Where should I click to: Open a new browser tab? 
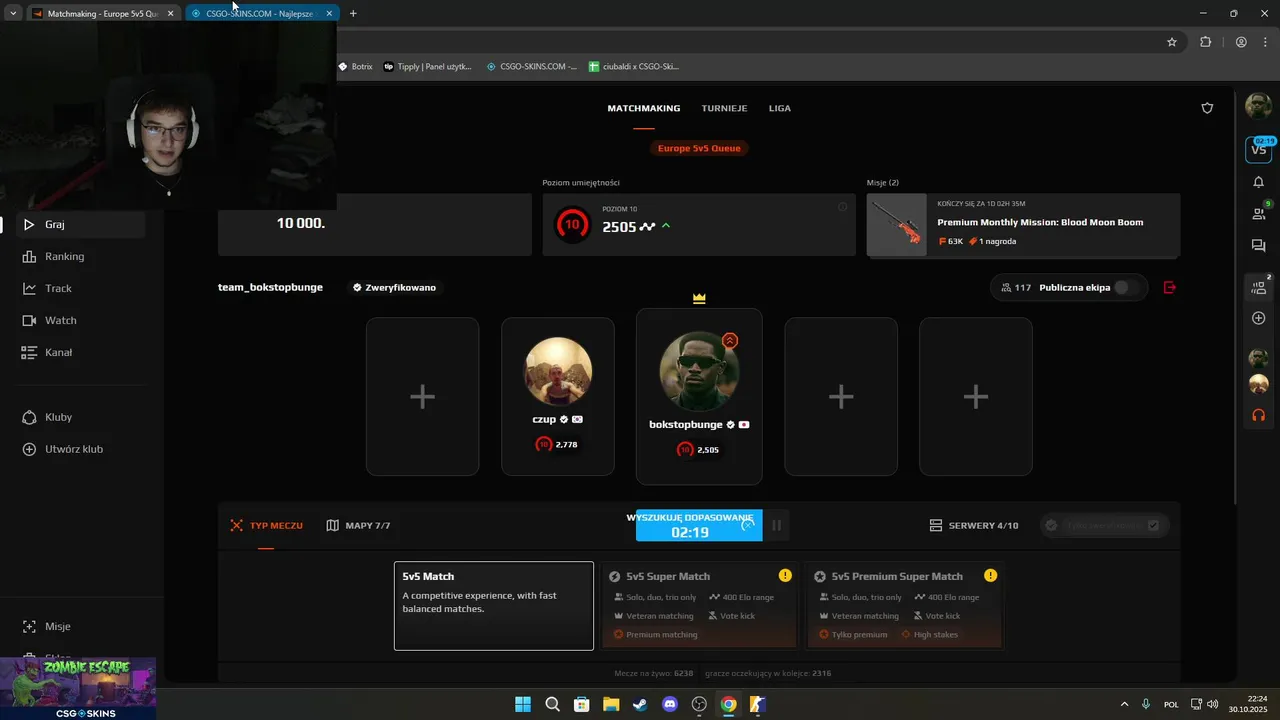[353, 14]
